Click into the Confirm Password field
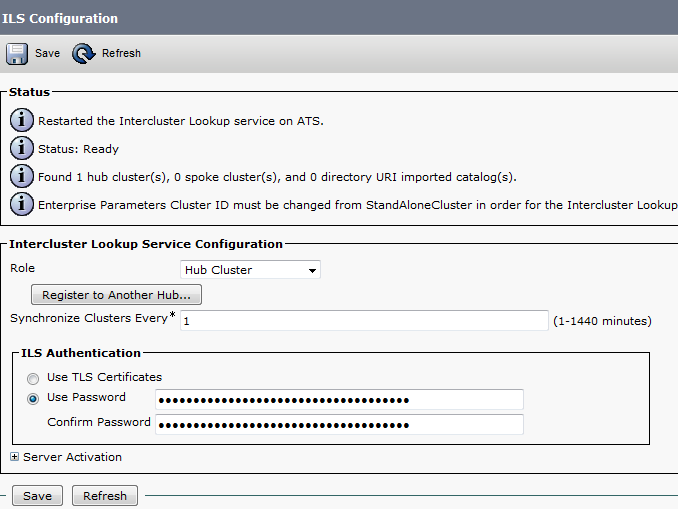678x509 pixels. click(340, 424)
